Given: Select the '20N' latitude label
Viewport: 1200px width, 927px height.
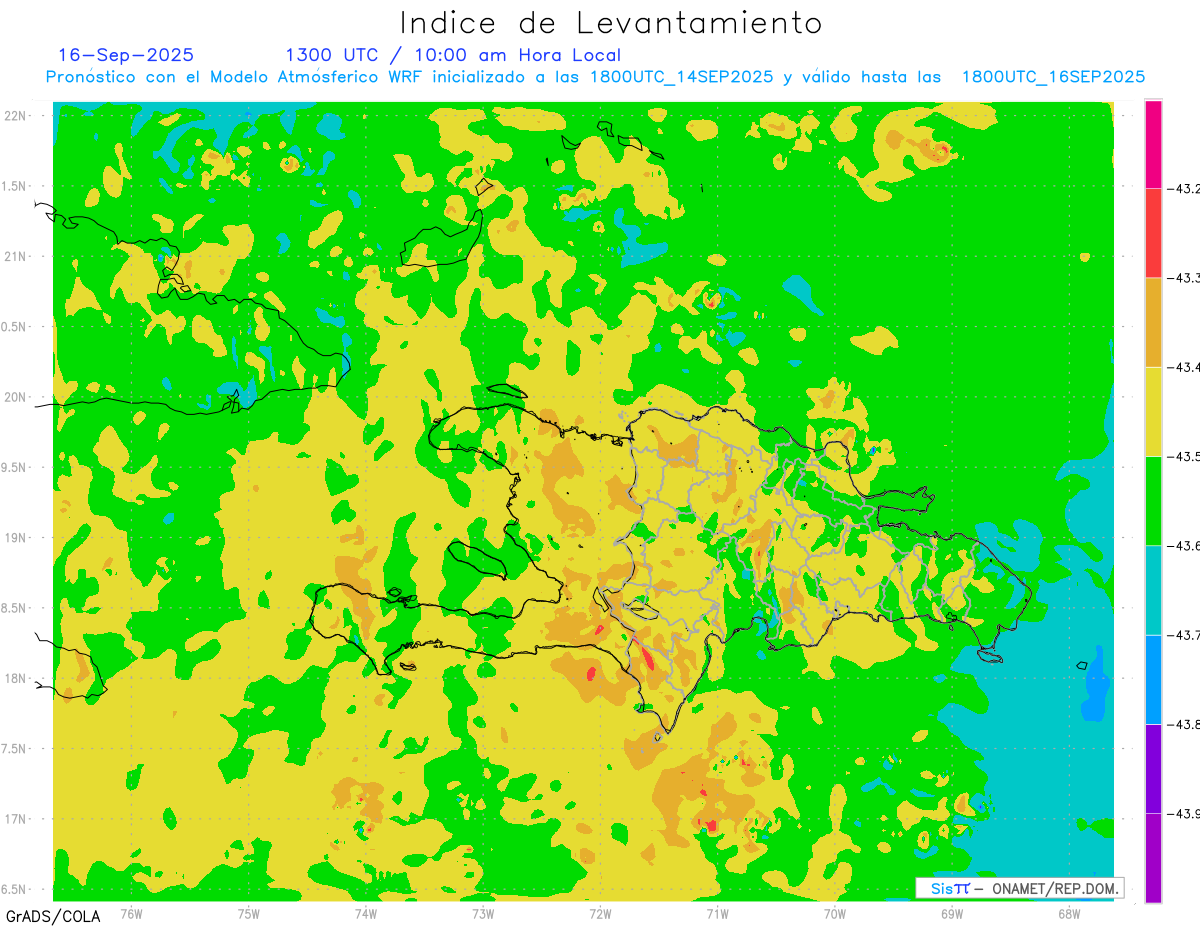Looking at the screenshot, I should point(16,397).
